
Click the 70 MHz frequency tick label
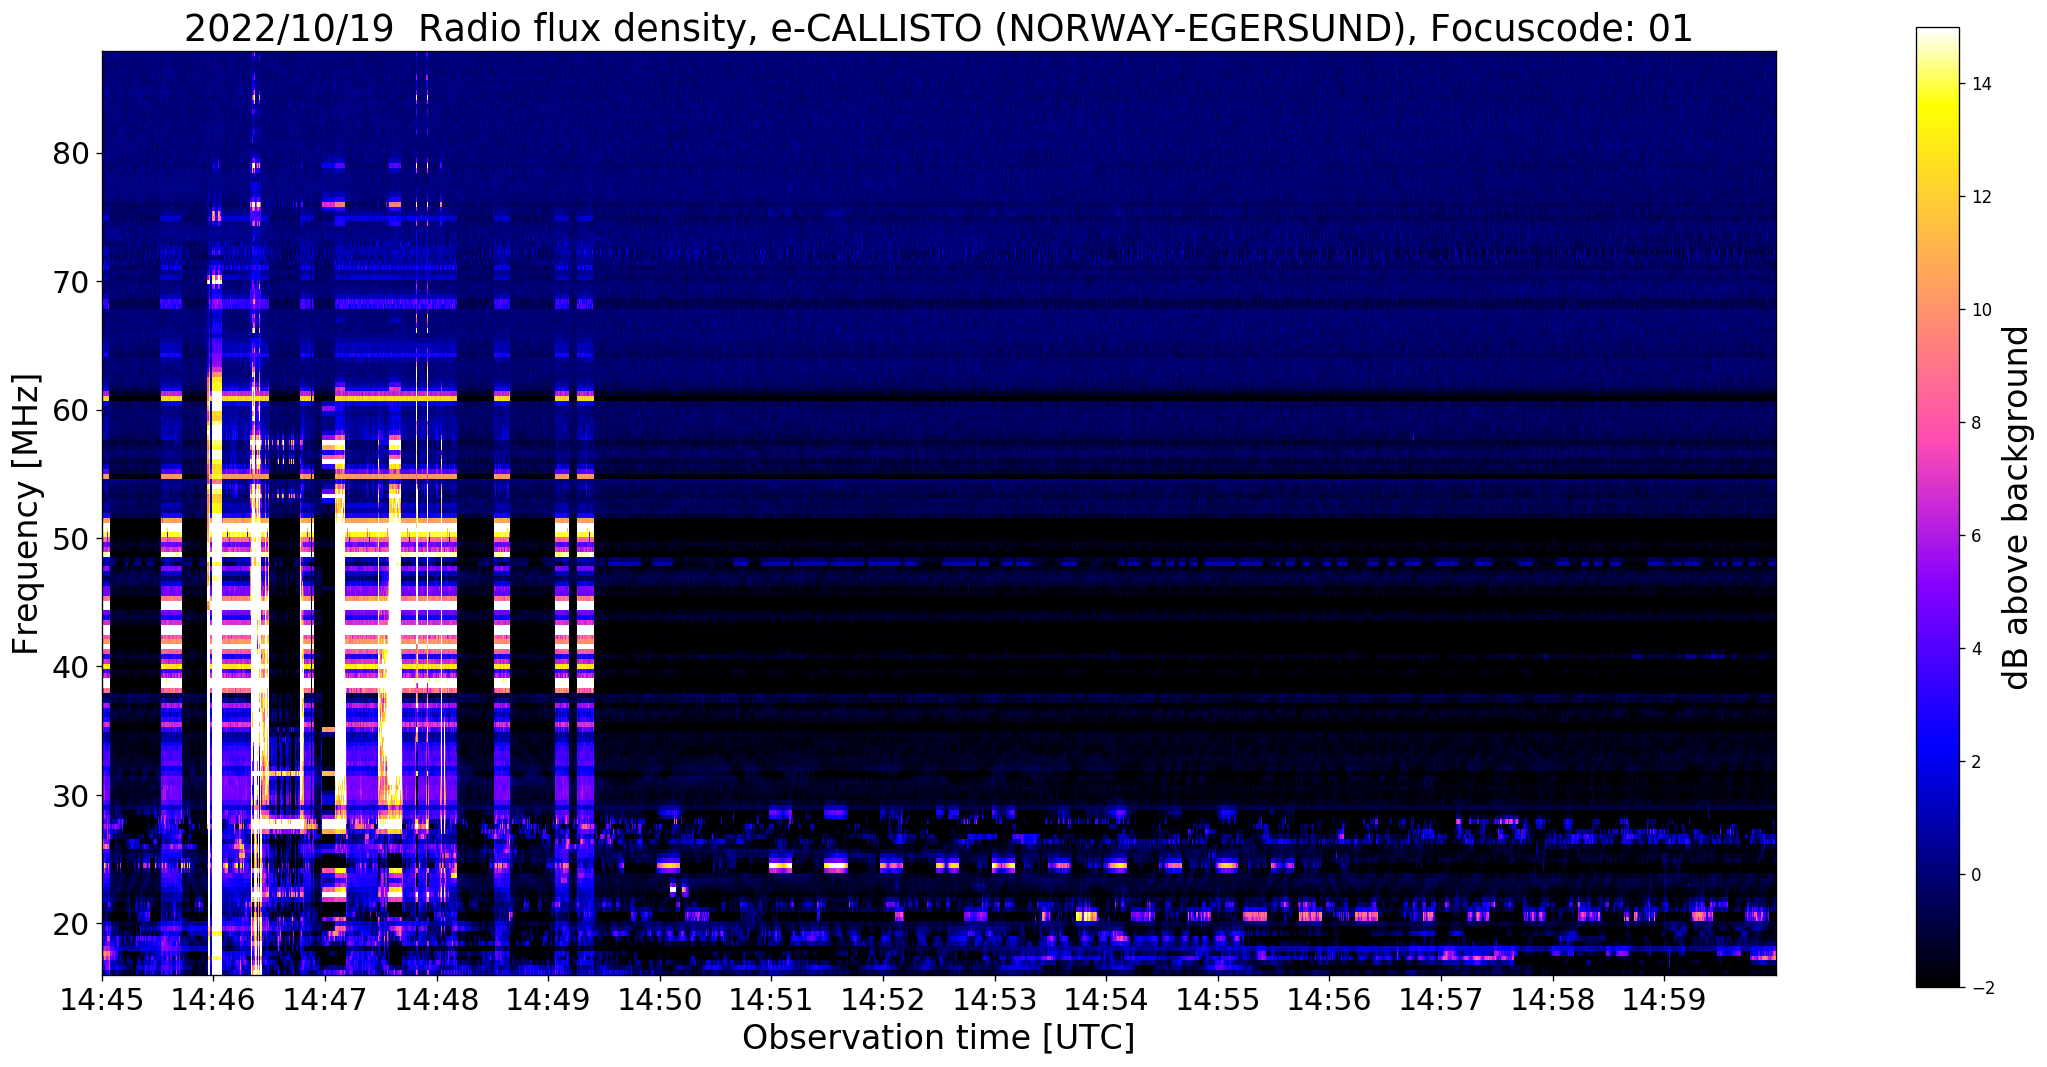(x=71, y=282)
